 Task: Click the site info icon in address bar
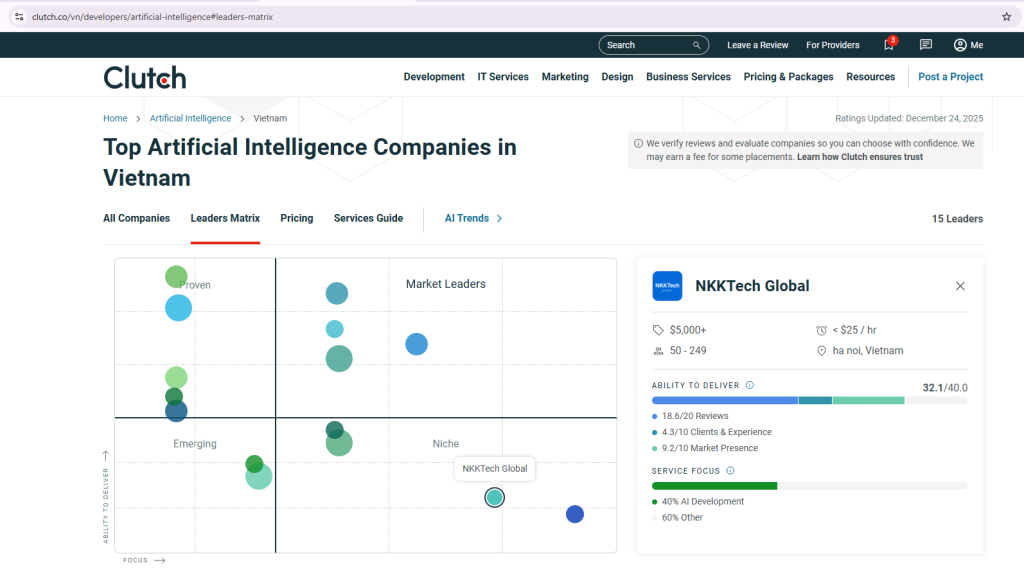coord(18,17)
